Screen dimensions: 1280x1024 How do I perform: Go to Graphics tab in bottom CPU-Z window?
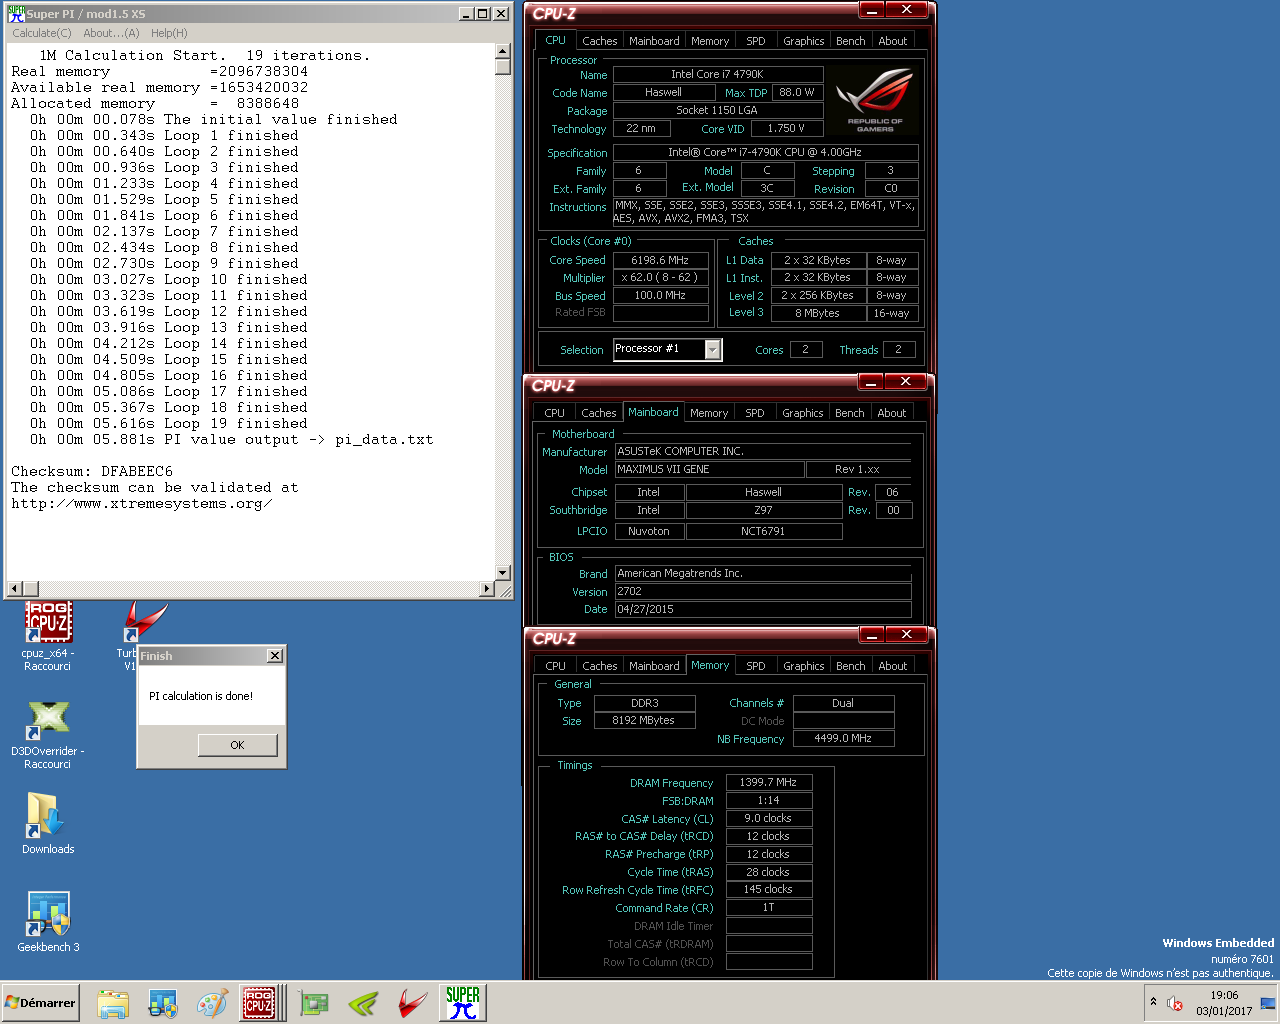(x=804, y=666)
